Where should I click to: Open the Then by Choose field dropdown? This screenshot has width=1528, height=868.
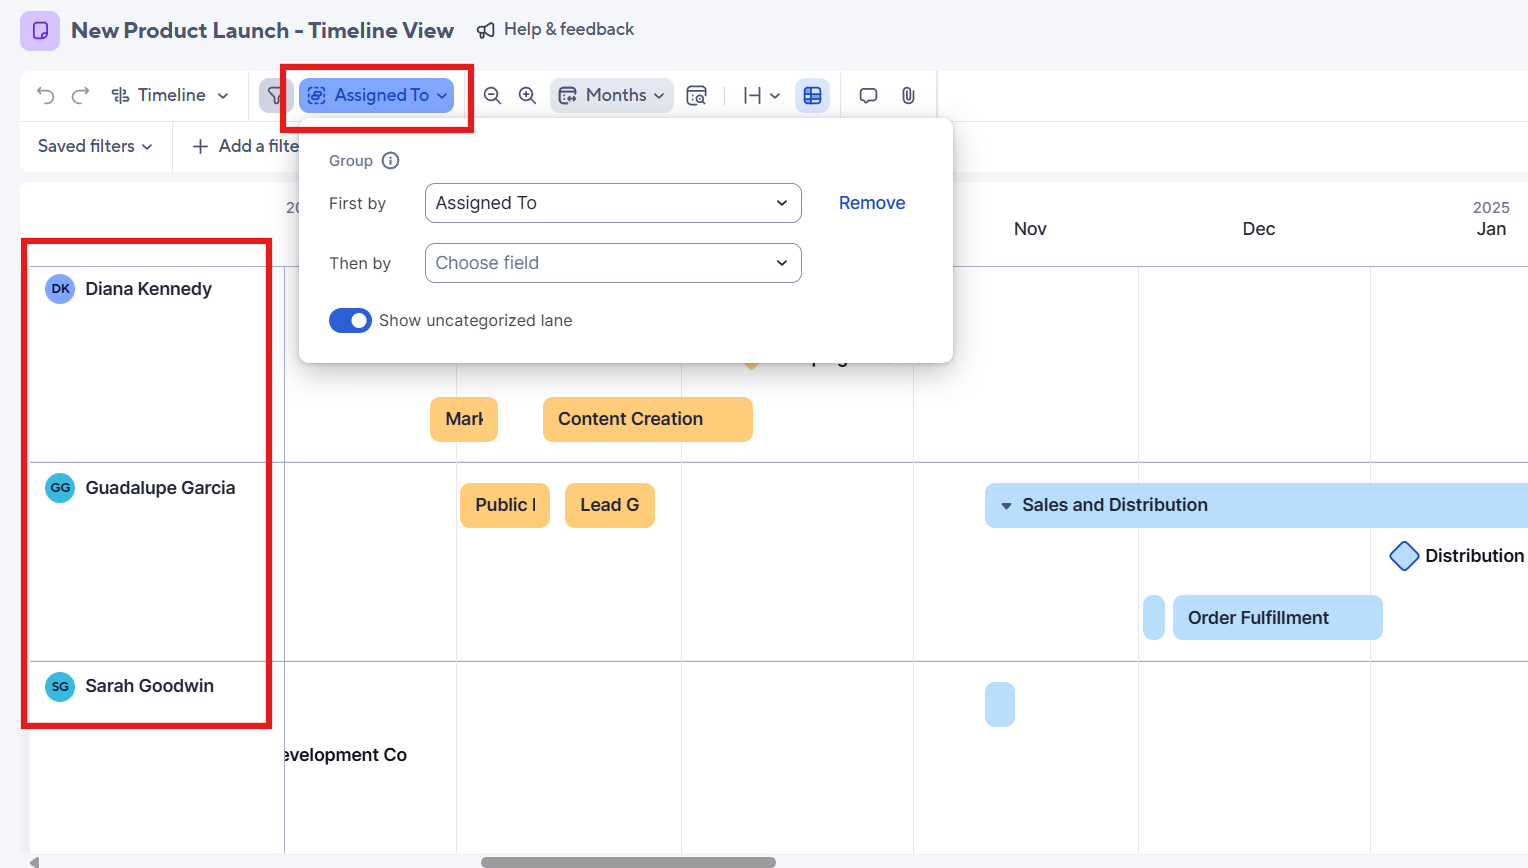(x=612, y=263)
